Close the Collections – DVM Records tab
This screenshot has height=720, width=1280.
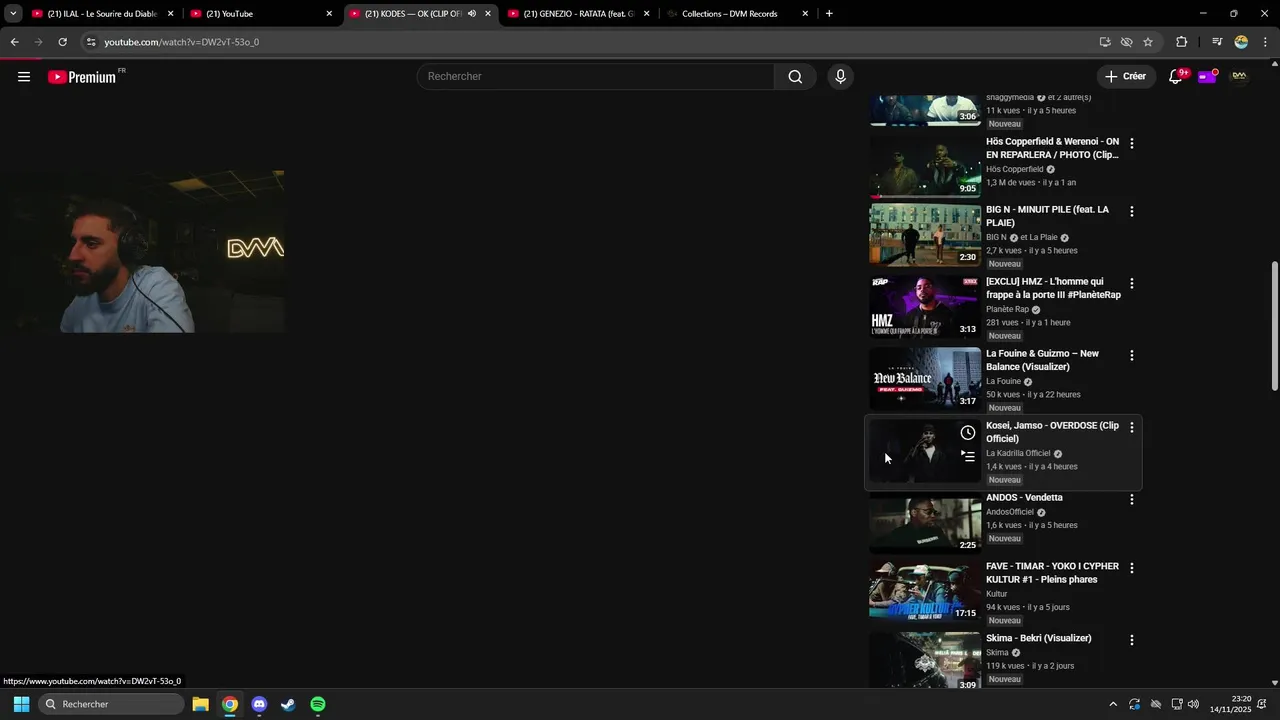point(805,14)
